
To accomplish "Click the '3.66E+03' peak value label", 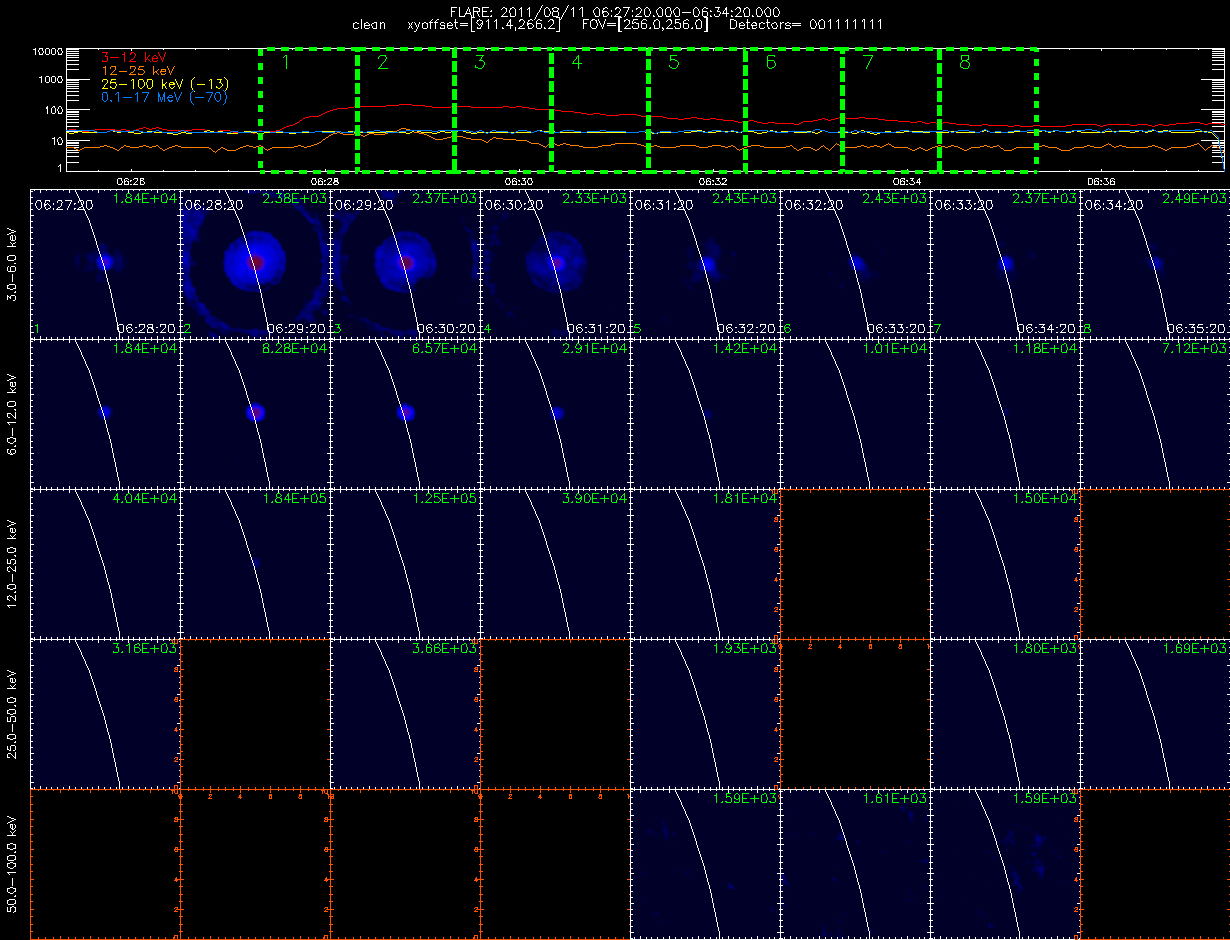I will tap(445, 649).
